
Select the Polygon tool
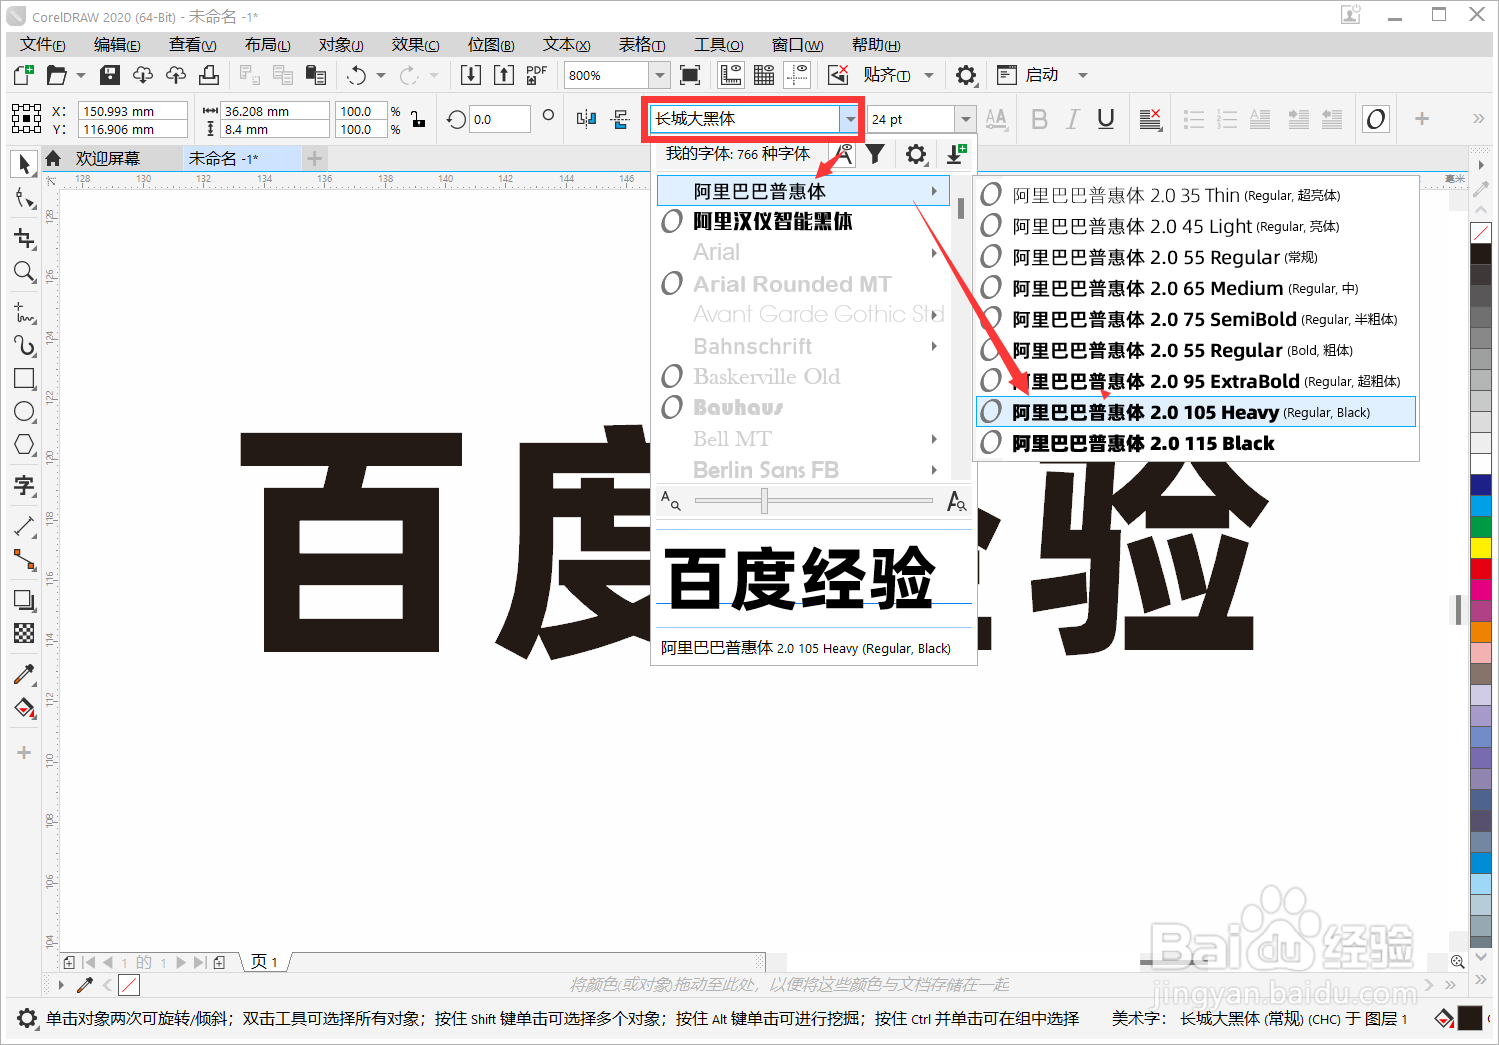click(24, 444)
